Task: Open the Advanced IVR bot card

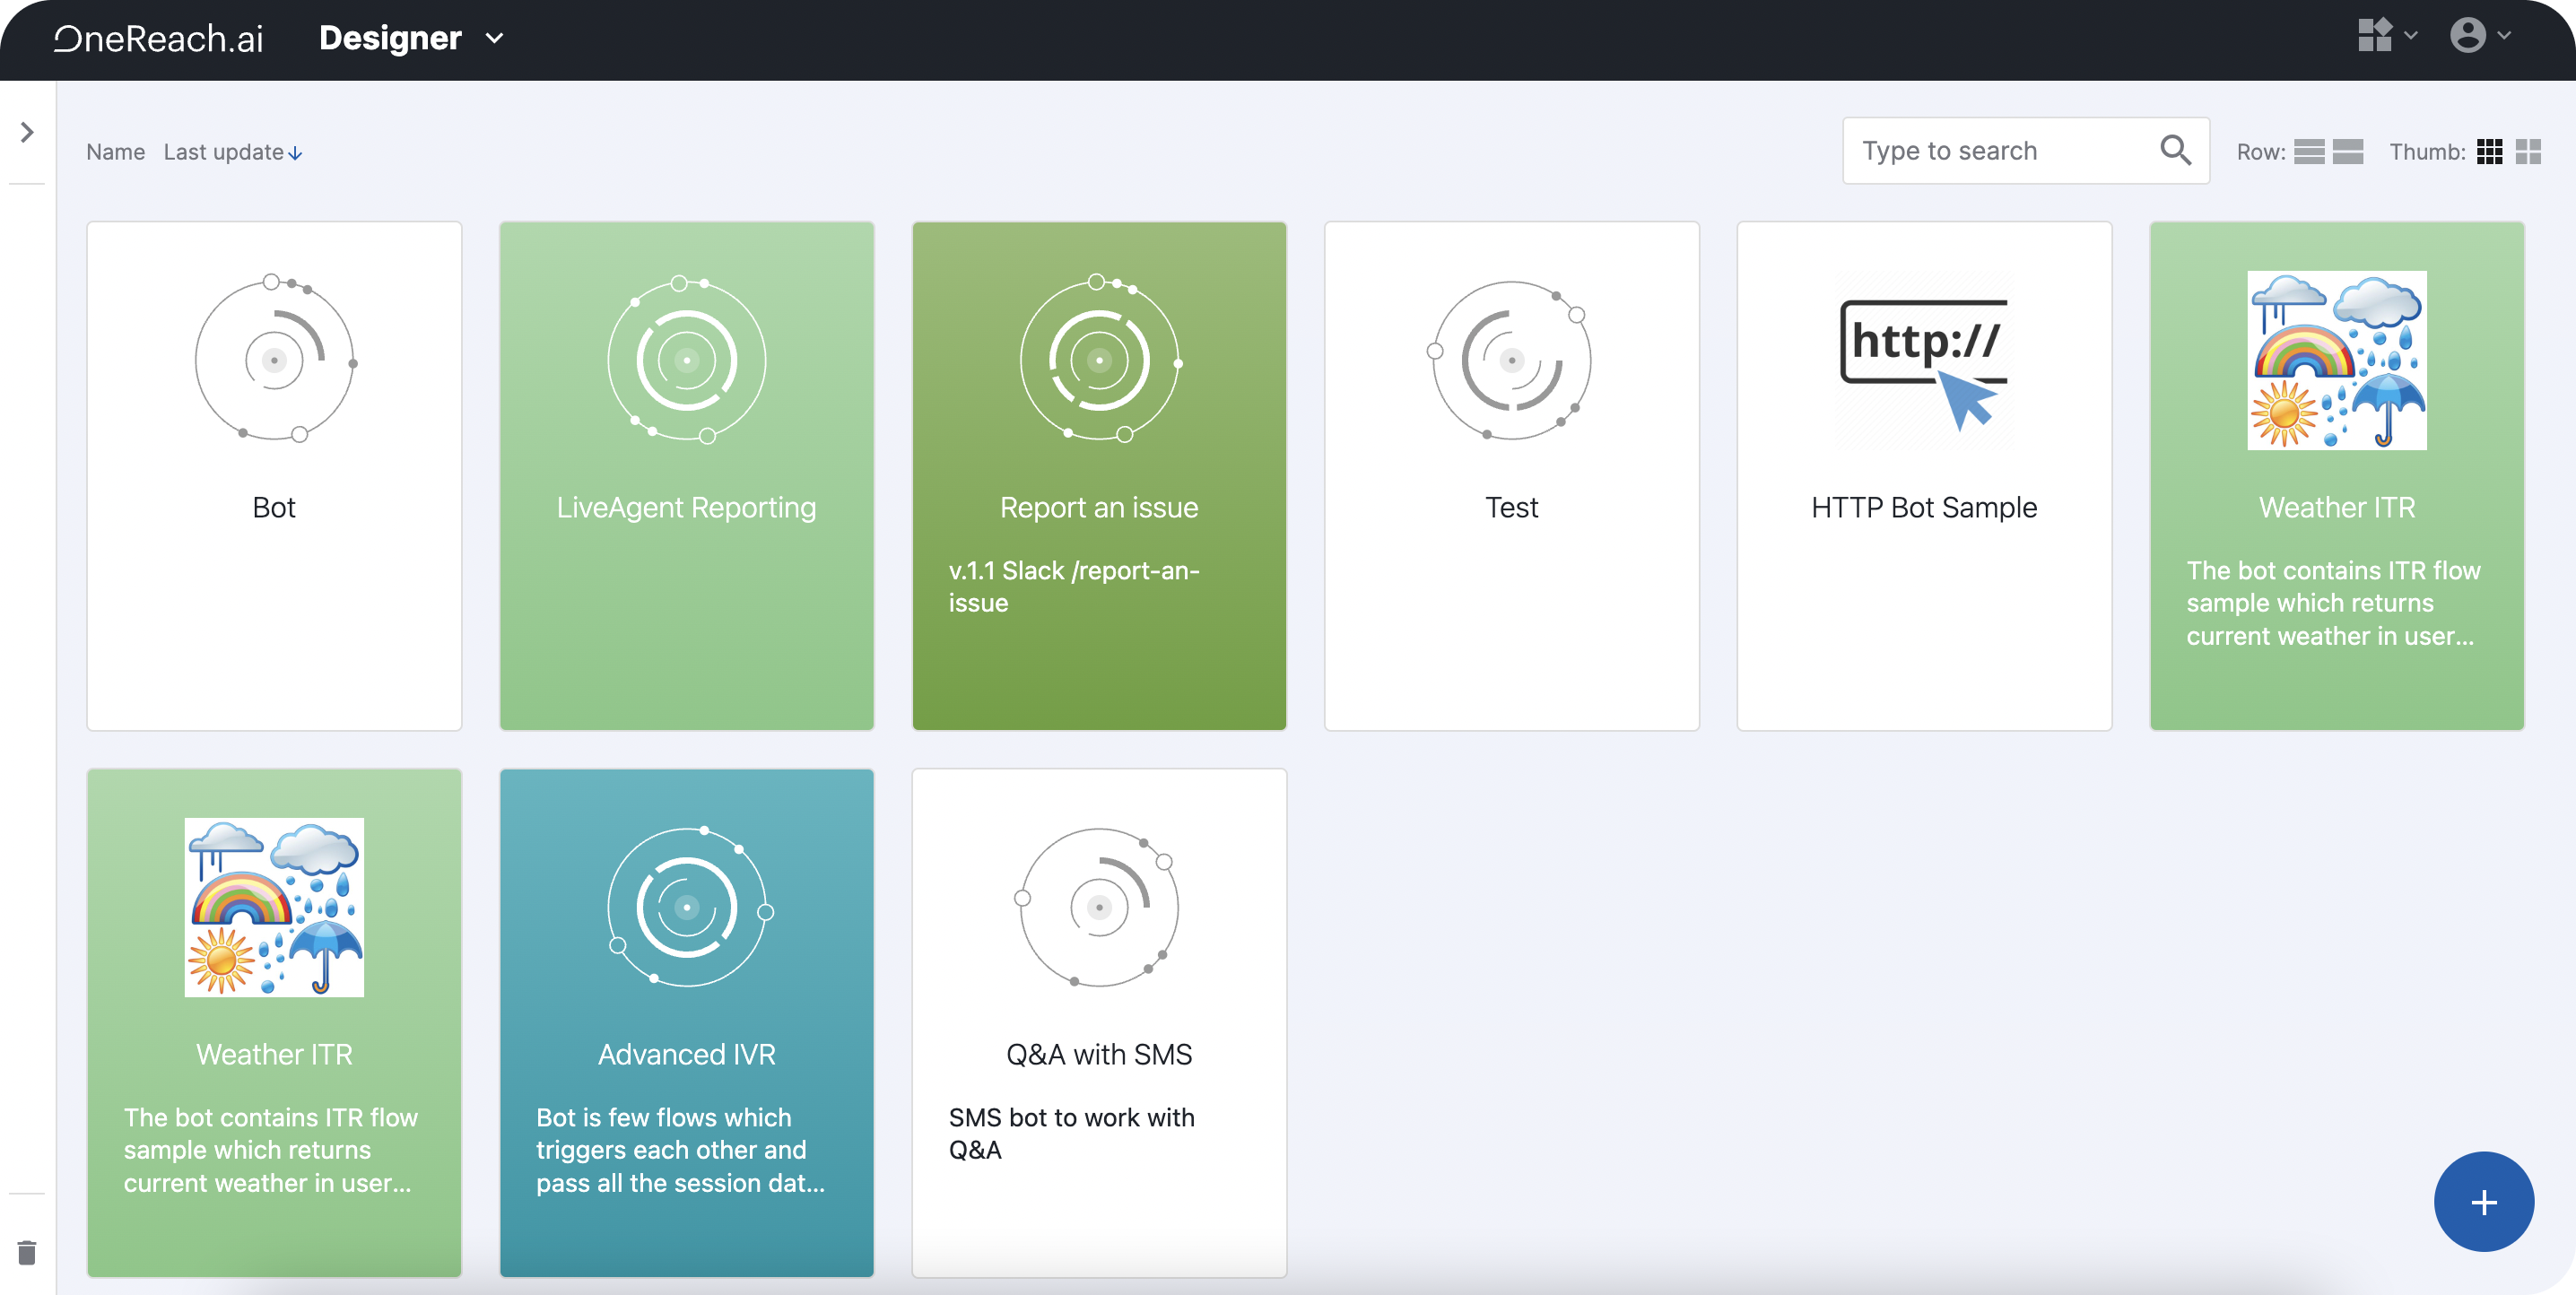Action: click(x=686, y=1022)
